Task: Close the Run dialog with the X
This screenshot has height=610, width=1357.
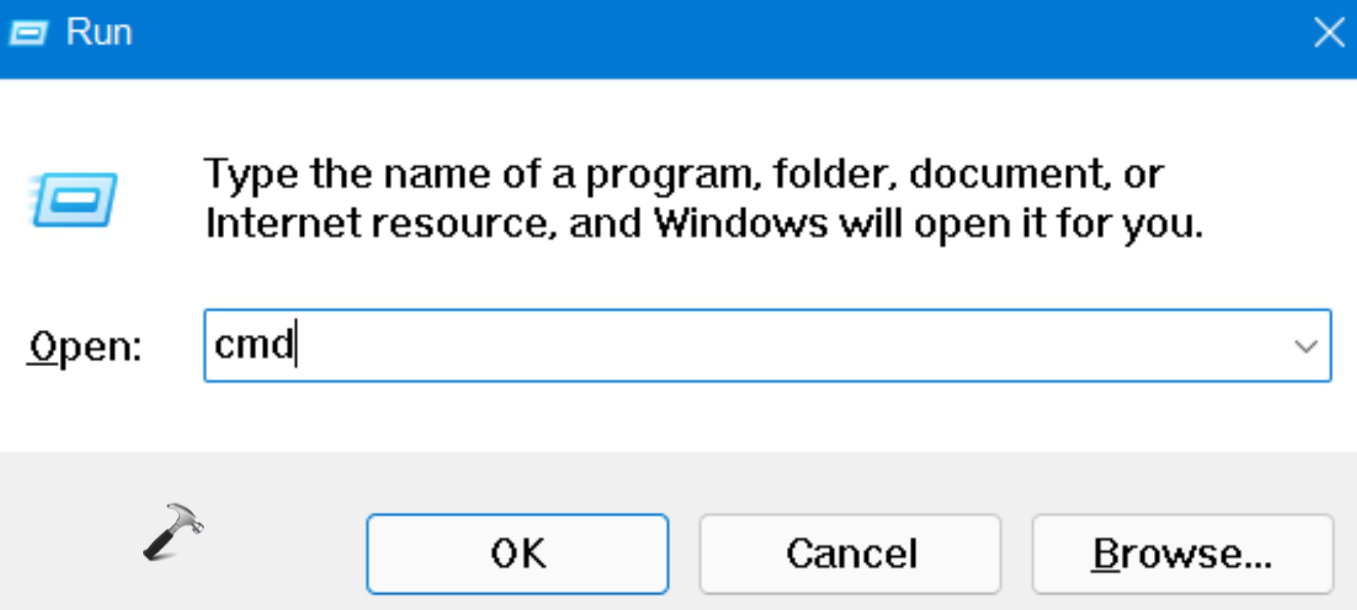Action: (x=1328, y=33)
